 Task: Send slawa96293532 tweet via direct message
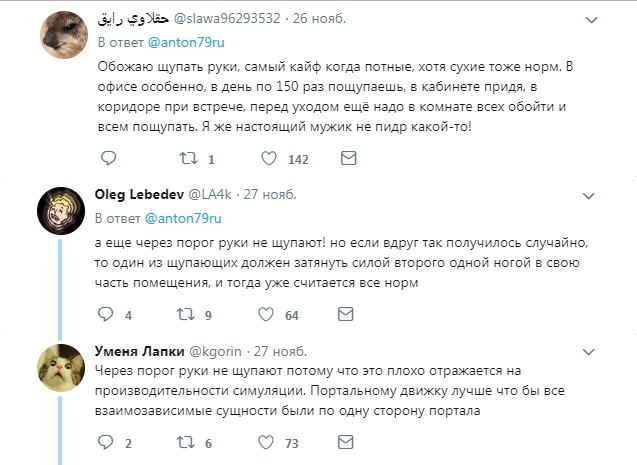[348, 159]
